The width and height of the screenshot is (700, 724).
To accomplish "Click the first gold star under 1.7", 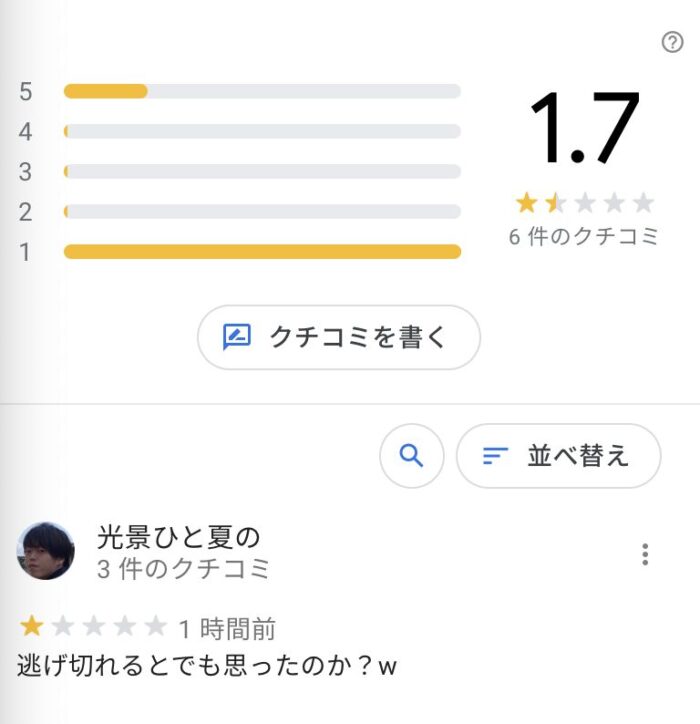I will (x=526, y=203).
